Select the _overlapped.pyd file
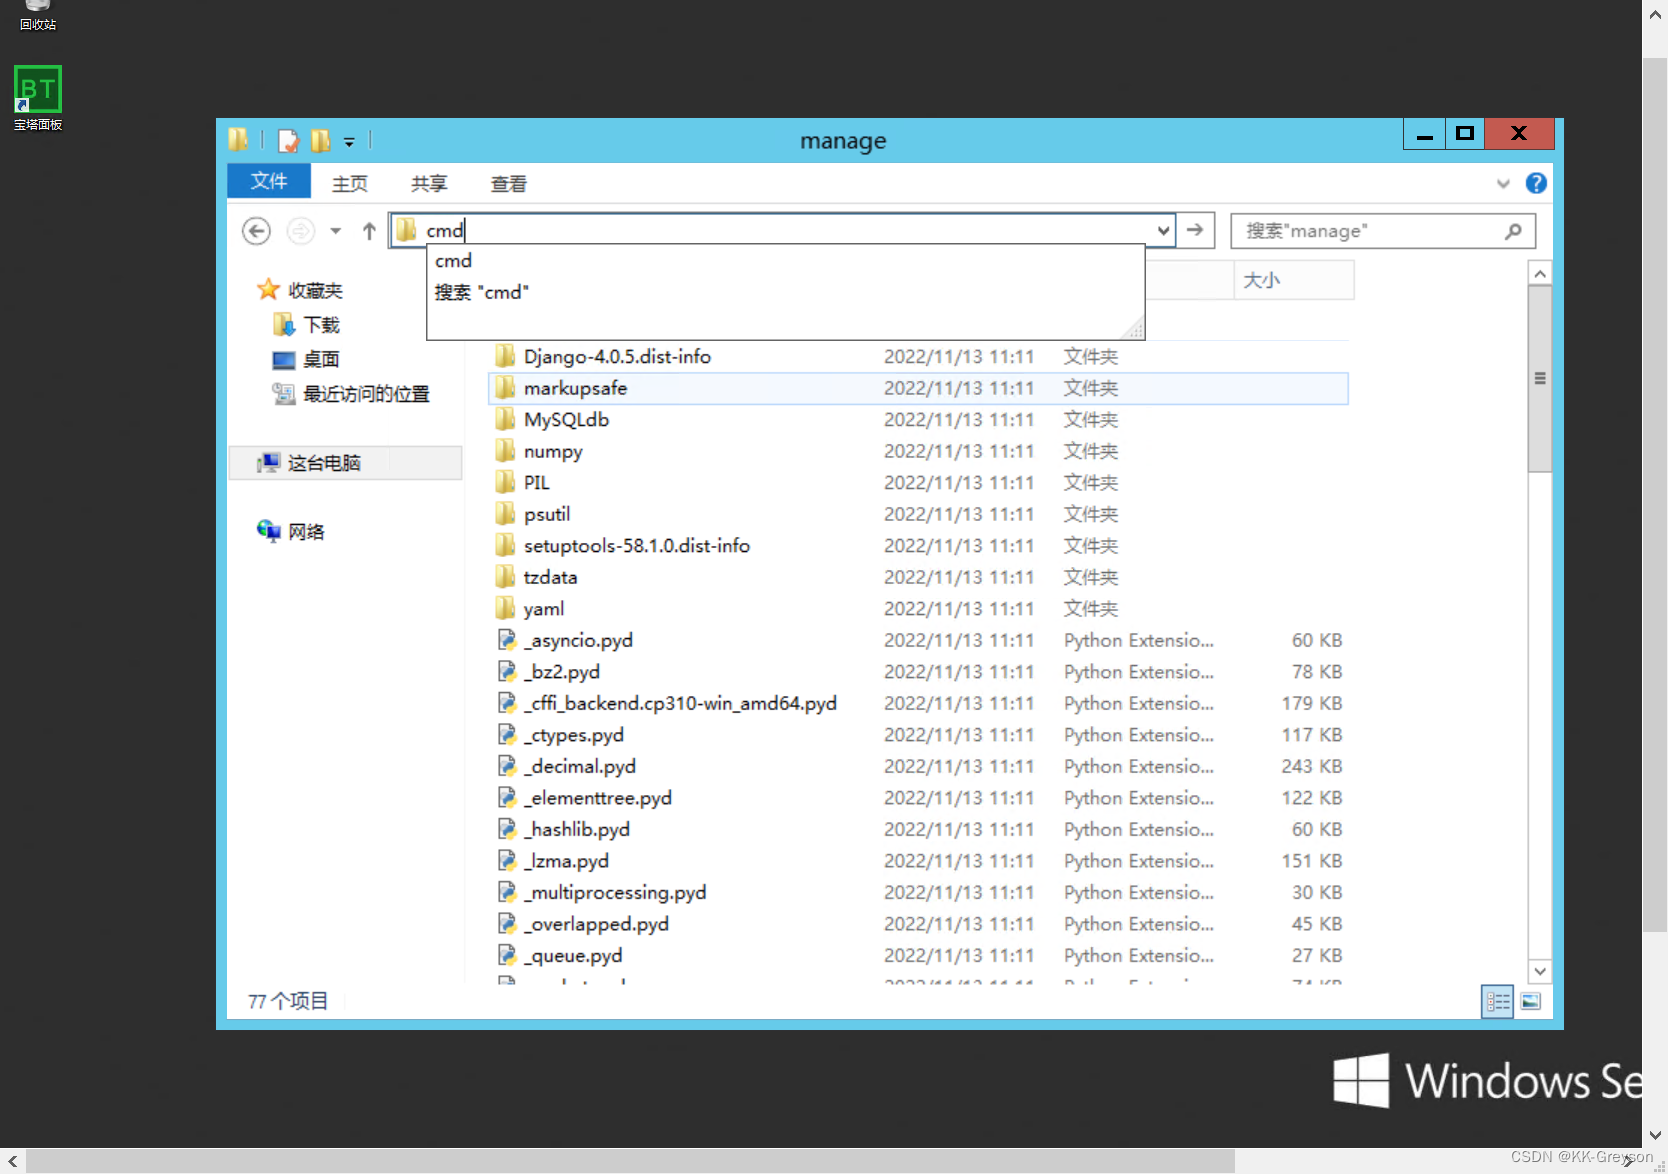Screen dimensions: 1668x1174 tap(917, 924)
